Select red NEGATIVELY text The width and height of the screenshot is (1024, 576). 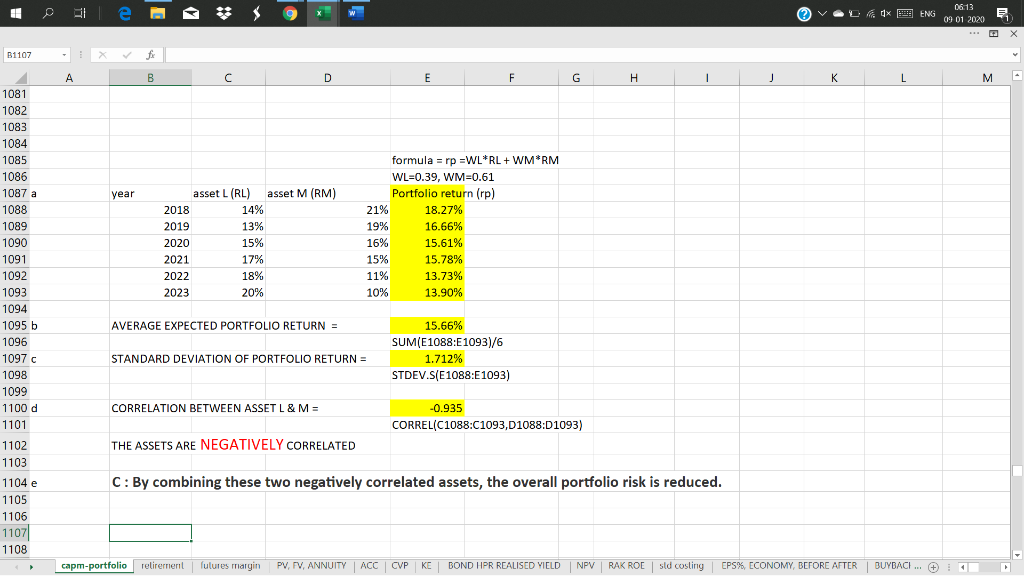point(242,445)
